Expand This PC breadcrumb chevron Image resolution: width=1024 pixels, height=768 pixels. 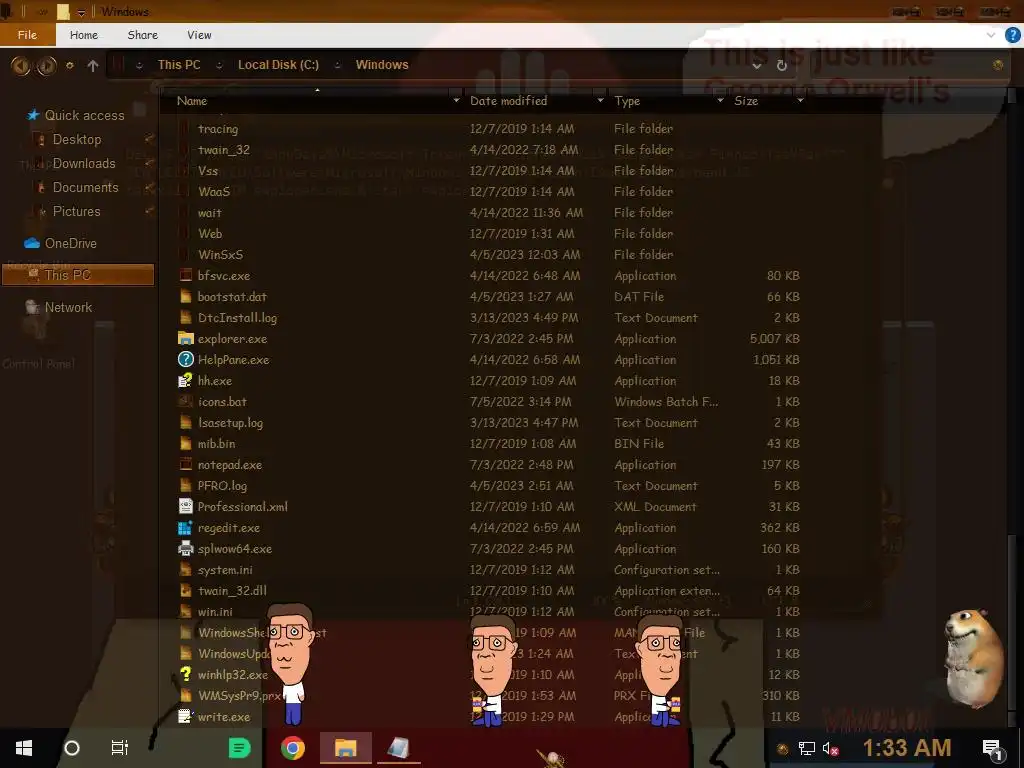pyautogui.click(x=219, y=65)
